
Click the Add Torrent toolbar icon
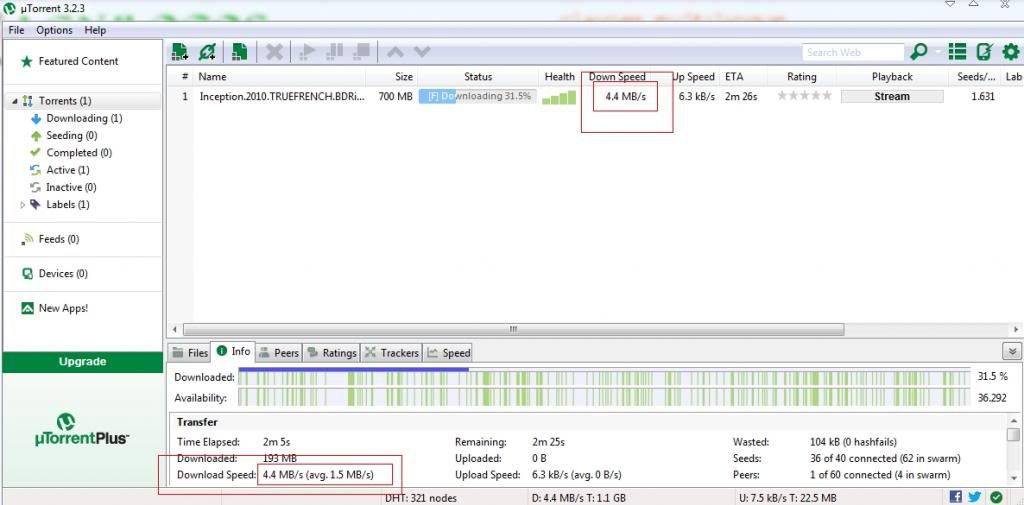[180, 51]
